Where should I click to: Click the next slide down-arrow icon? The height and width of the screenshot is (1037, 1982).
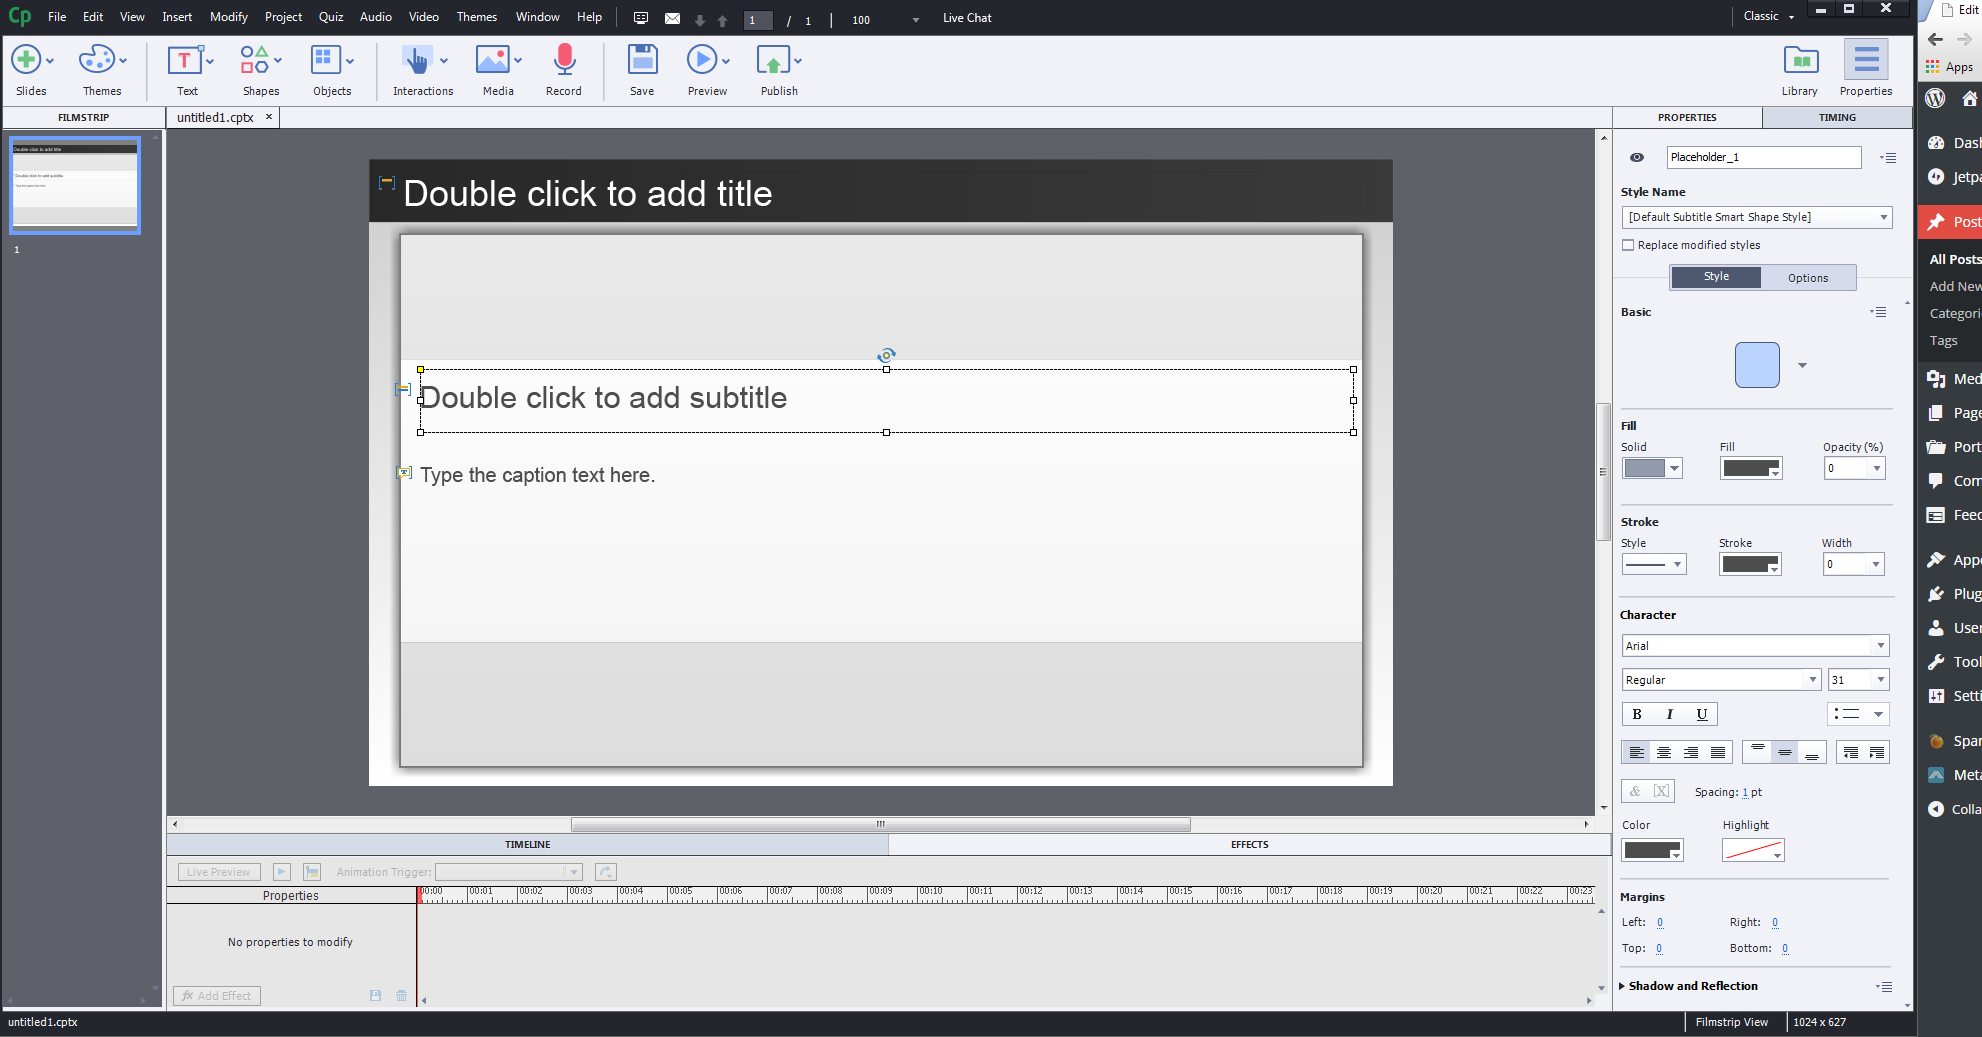(700, 20)
